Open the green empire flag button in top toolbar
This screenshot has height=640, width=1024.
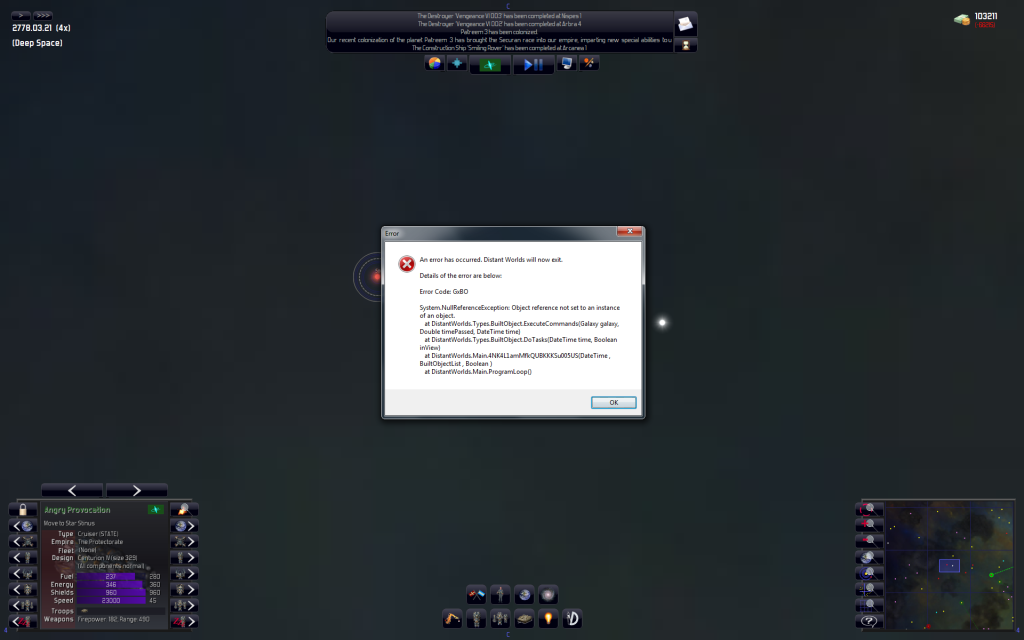pos(490,65)
